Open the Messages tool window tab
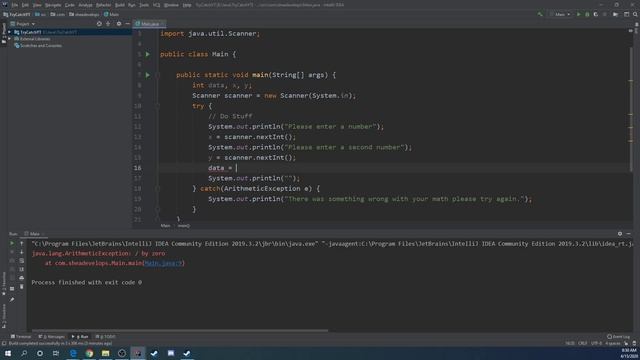640x360 pixels. coord(51,337)
